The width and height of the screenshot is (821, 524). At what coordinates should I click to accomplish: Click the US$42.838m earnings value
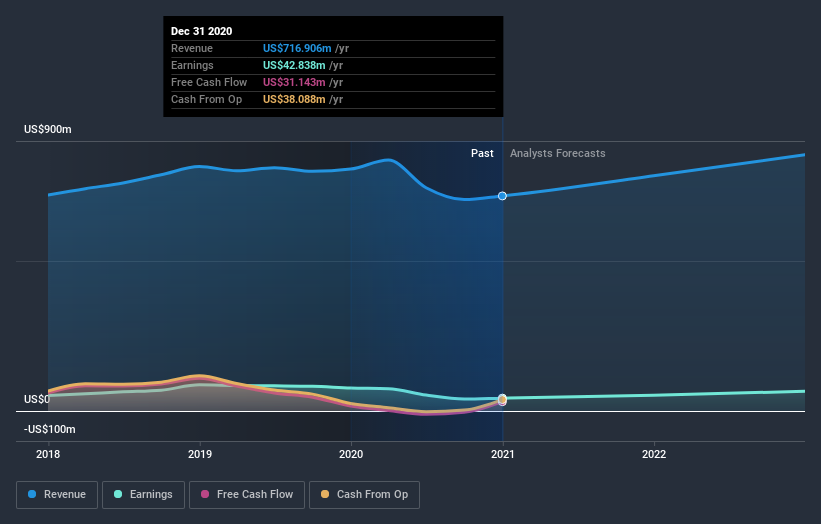click(294, 65)
